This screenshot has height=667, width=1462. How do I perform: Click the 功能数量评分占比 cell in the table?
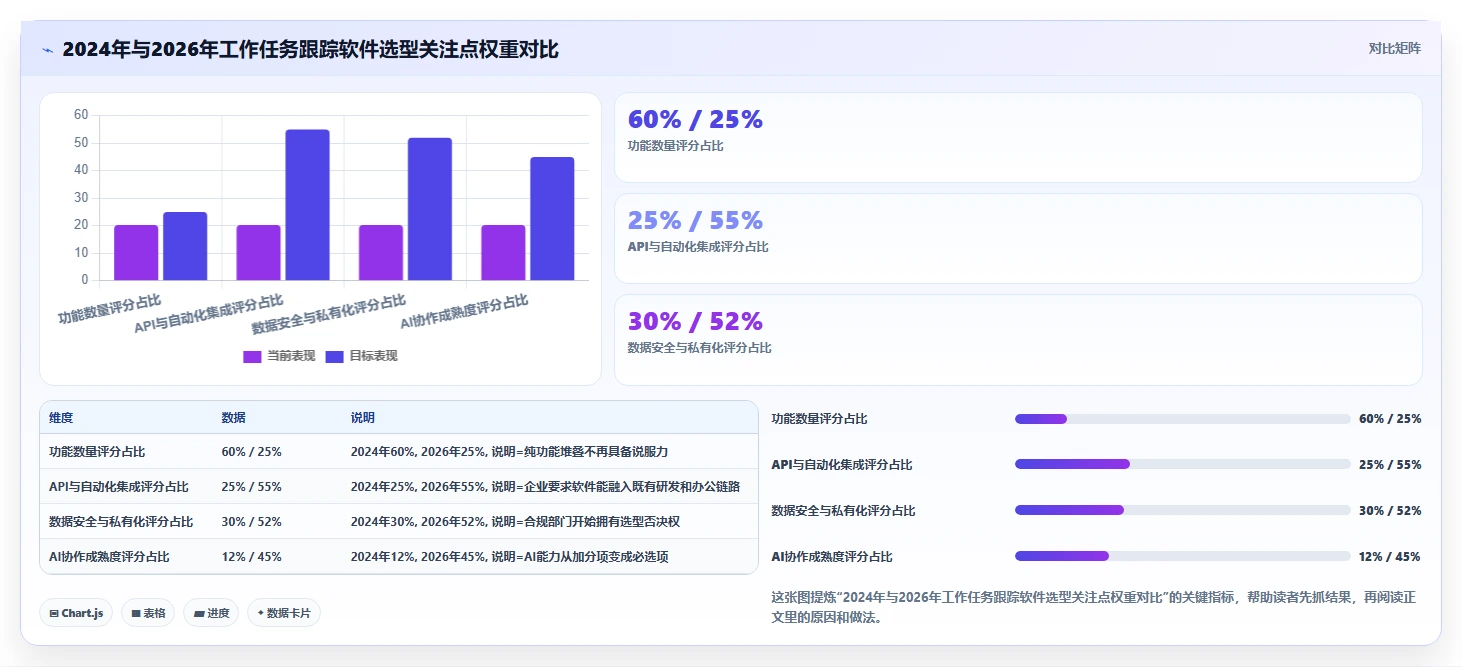pos(97,452)
